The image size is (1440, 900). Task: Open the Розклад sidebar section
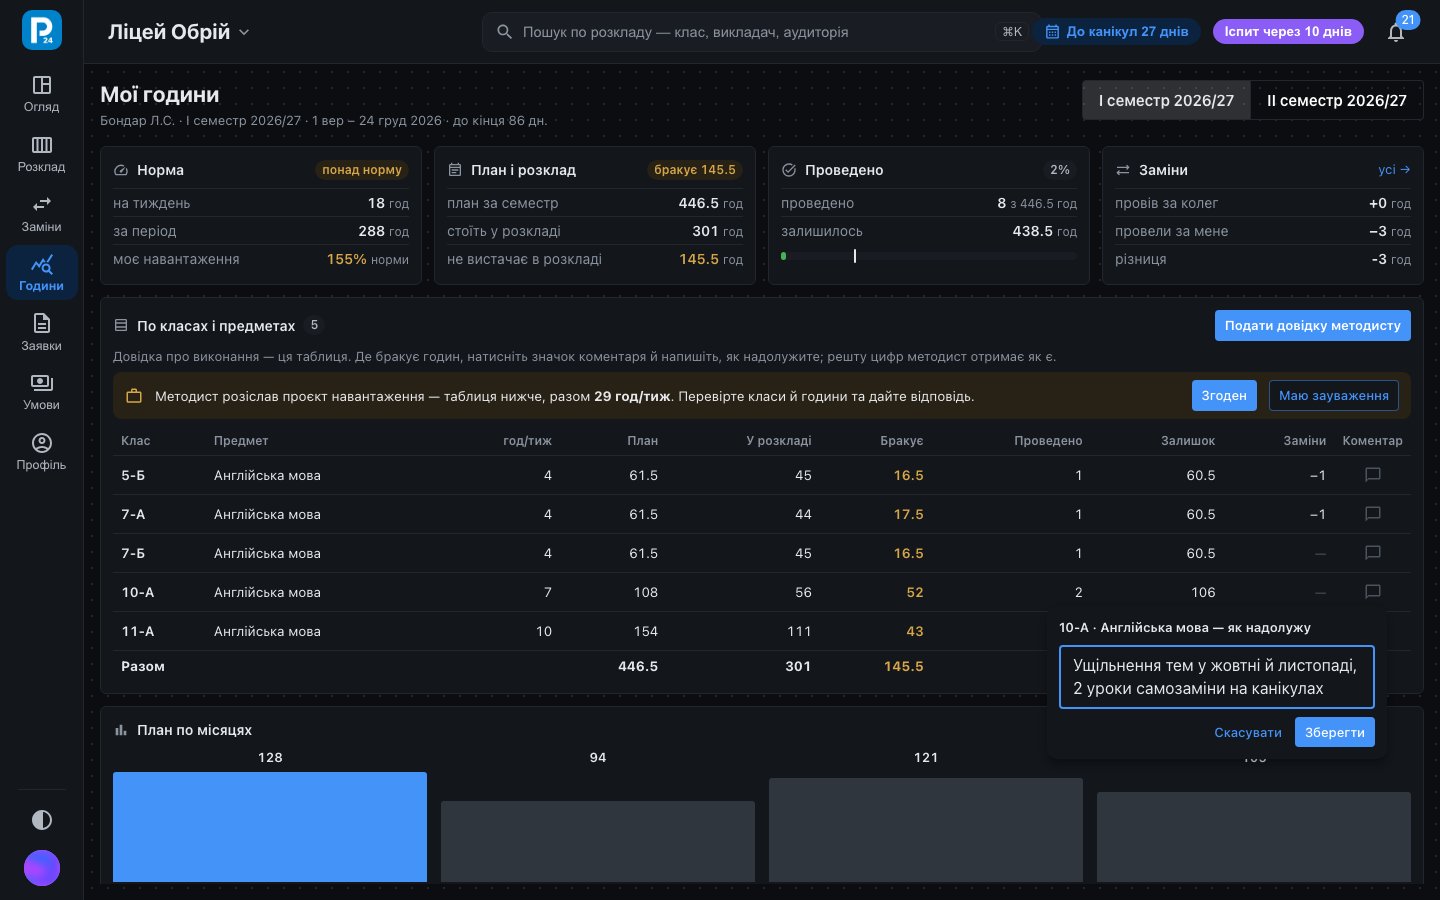click(x=42, y=154)
